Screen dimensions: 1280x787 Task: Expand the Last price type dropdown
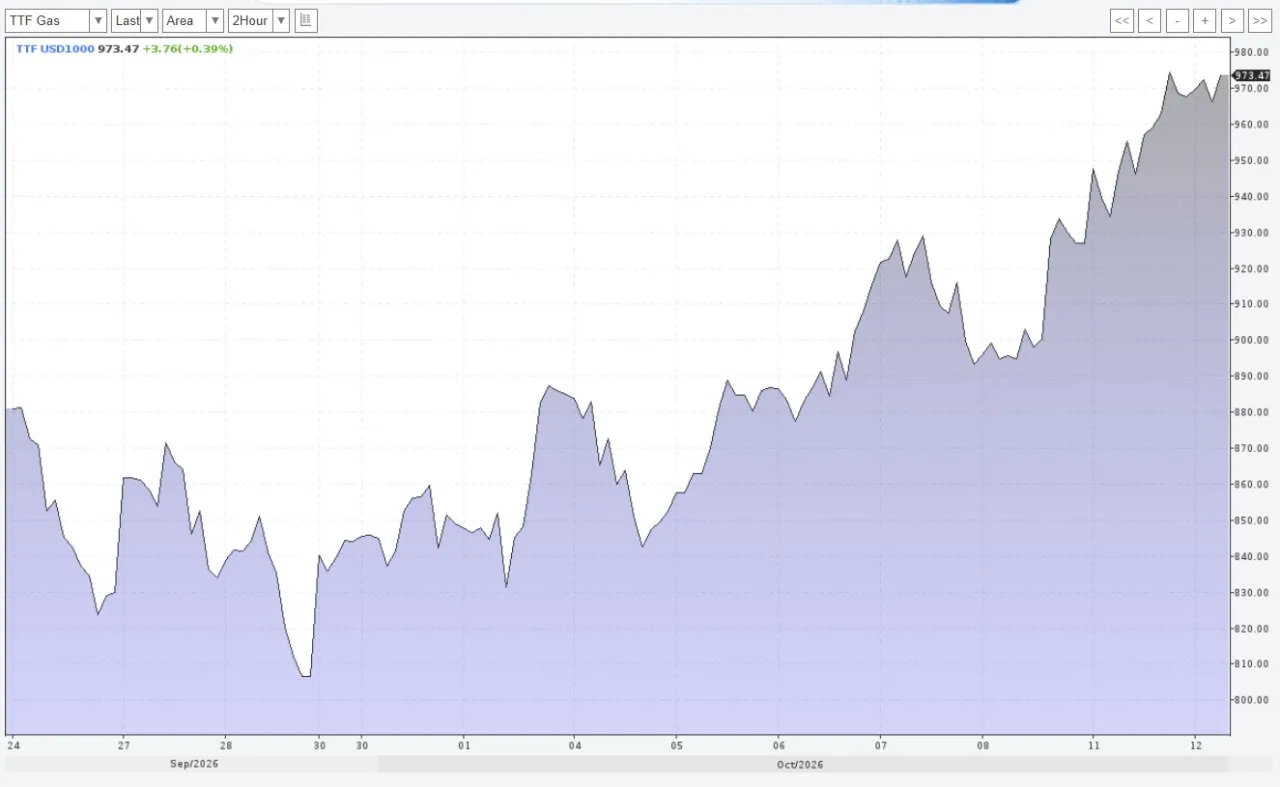pyautogui.click(x=134, y=20)
